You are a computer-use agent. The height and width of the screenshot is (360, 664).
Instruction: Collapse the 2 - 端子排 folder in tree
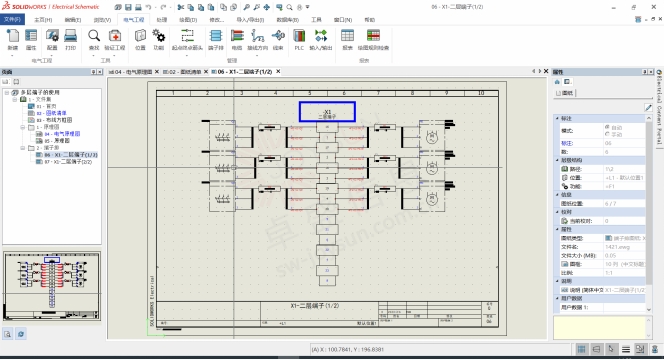(23, 148)
